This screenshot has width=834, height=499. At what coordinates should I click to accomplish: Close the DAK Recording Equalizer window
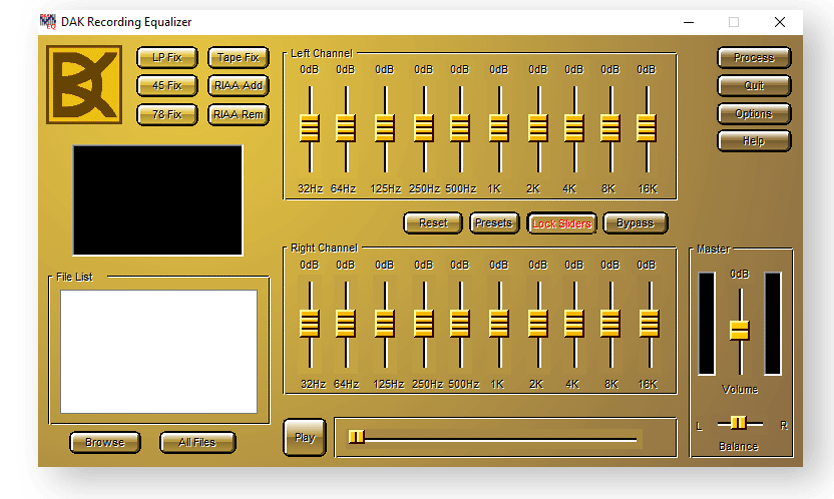[x=780, y=22]
